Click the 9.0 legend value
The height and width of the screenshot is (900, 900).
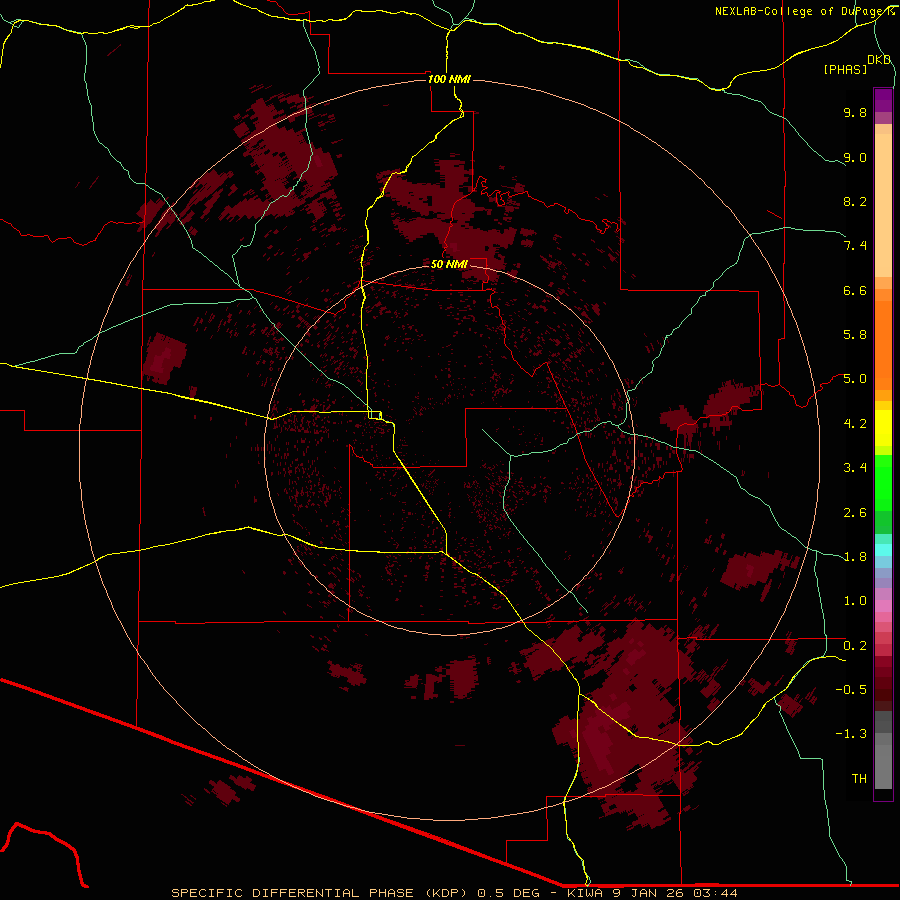coord(855,157)
